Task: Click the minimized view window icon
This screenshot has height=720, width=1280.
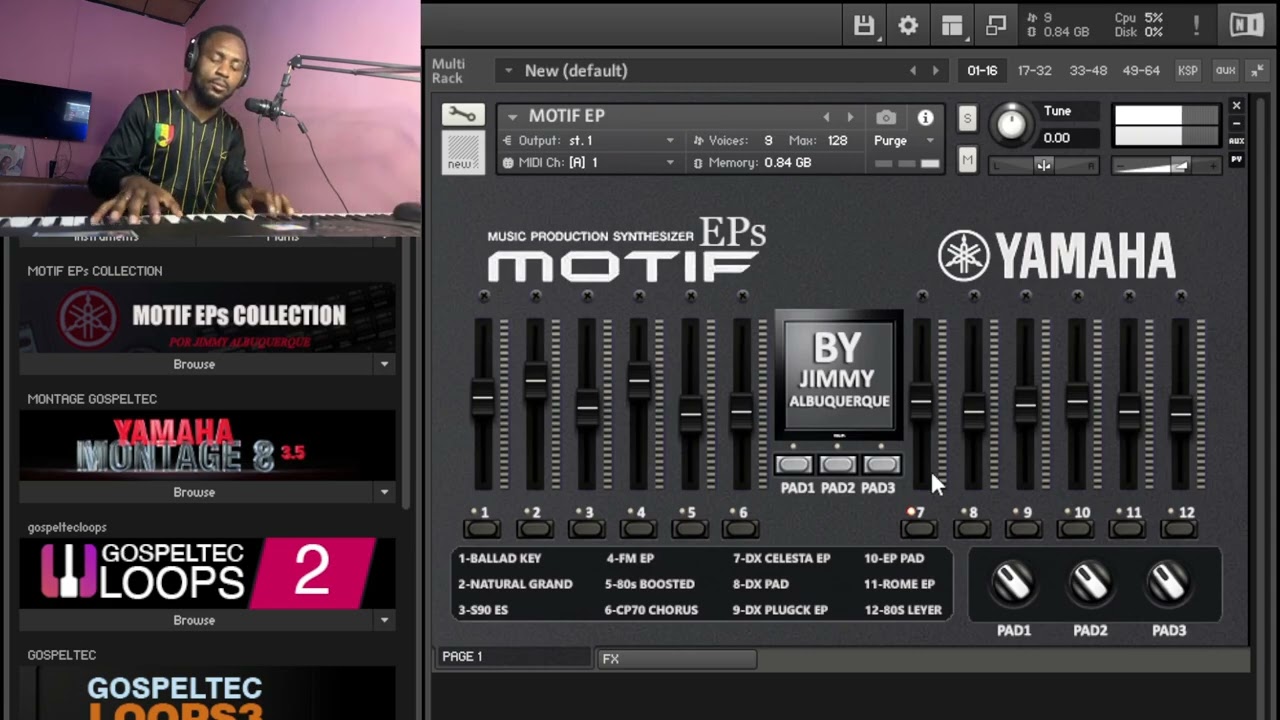Action: [996, 27]
